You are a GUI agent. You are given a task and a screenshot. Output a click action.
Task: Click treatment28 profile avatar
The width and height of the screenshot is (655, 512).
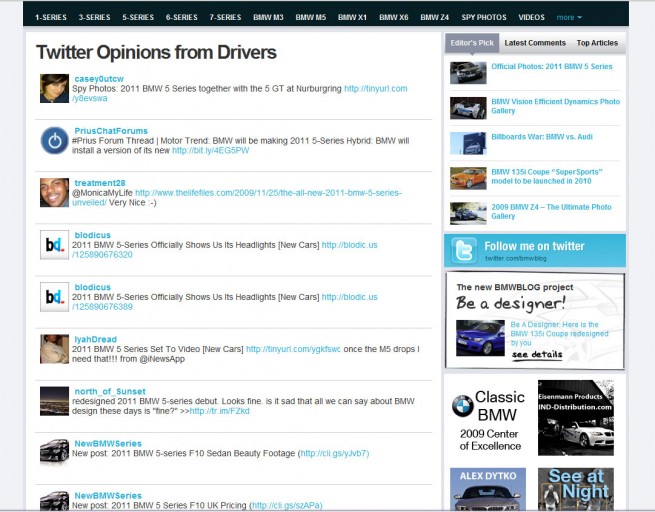tap(54, 193)
